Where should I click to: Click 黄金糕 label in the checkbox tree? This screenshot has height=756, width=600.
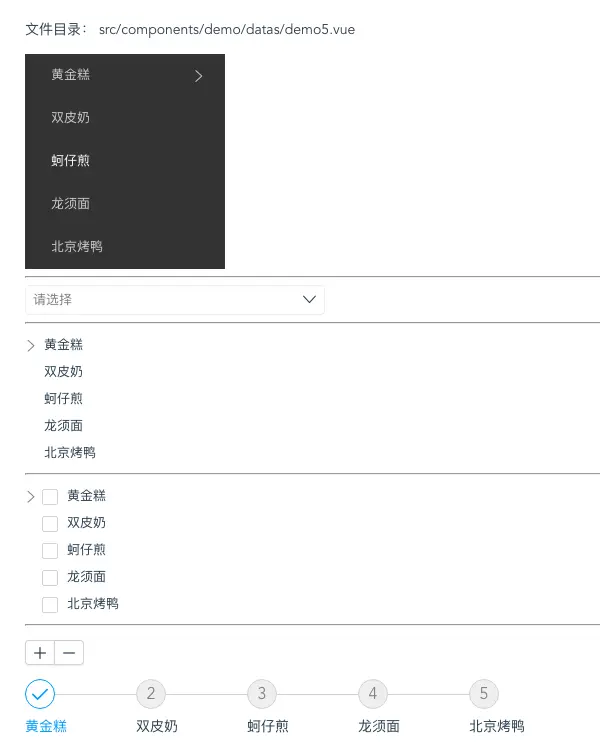[86, 496]
